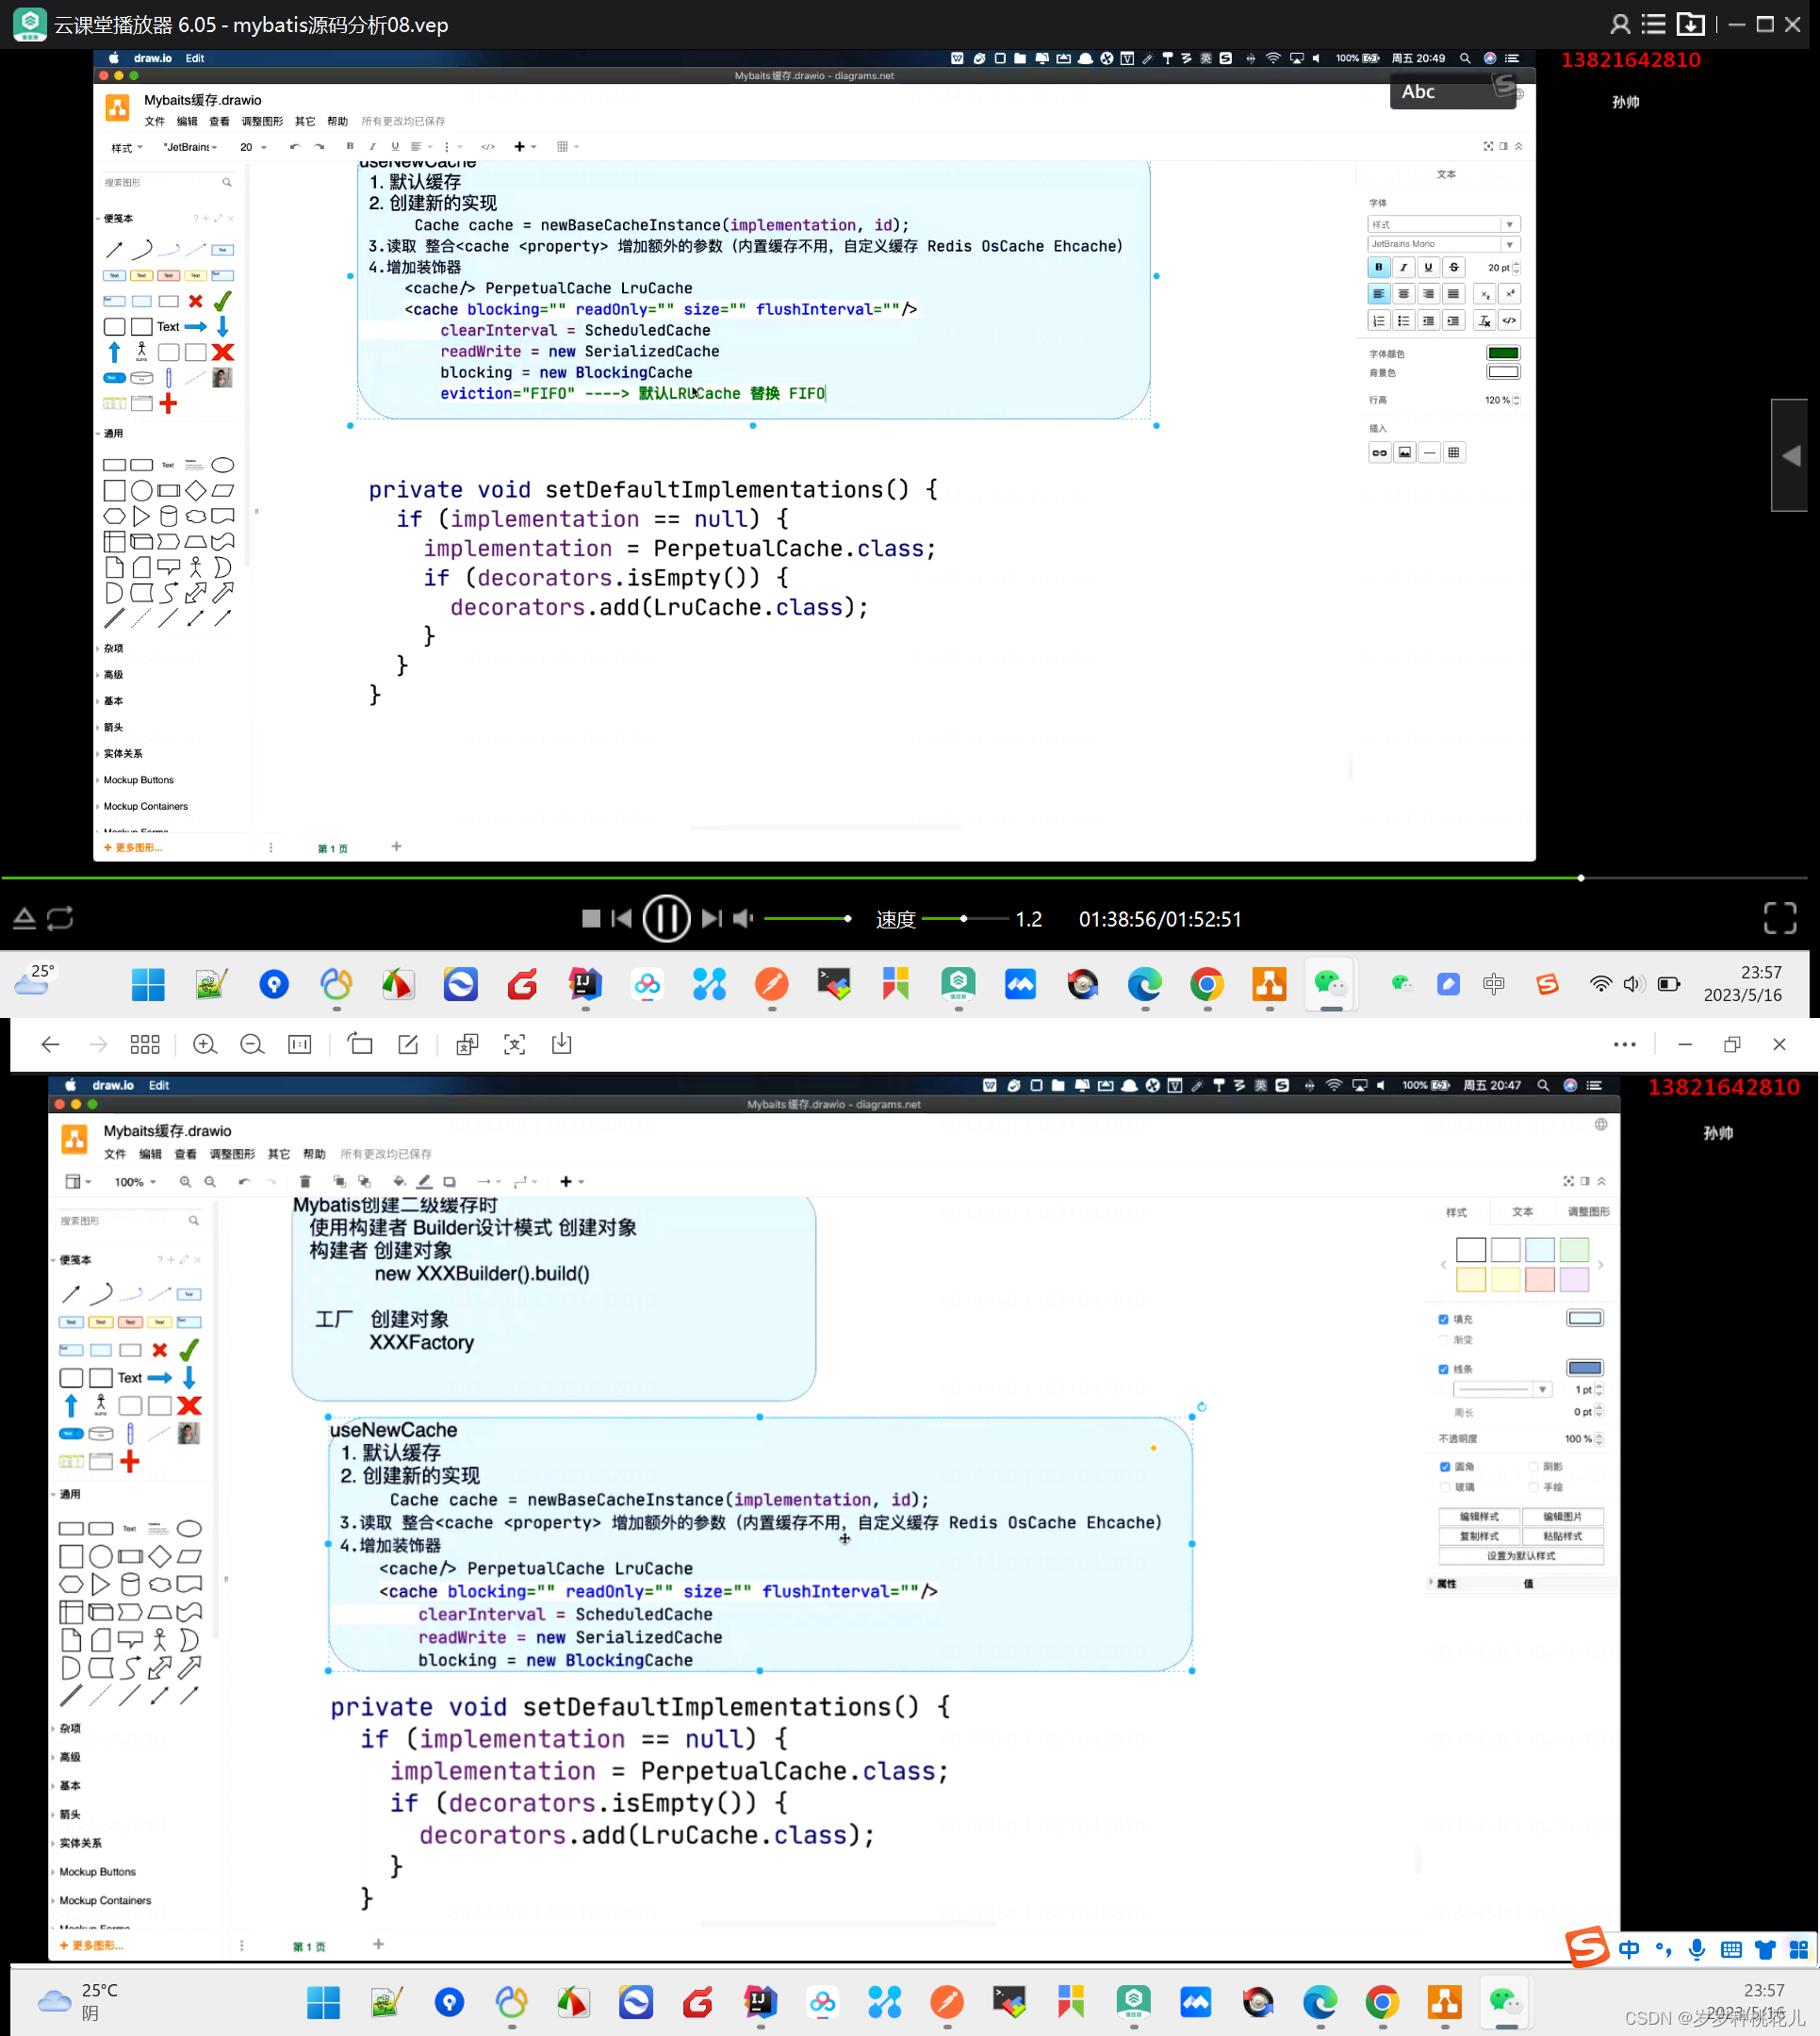This screenshot has height=2036, width=1820.
Task: Switch to 调整图形 tab in lower draw.io panel
Action: (1588, 1212)
